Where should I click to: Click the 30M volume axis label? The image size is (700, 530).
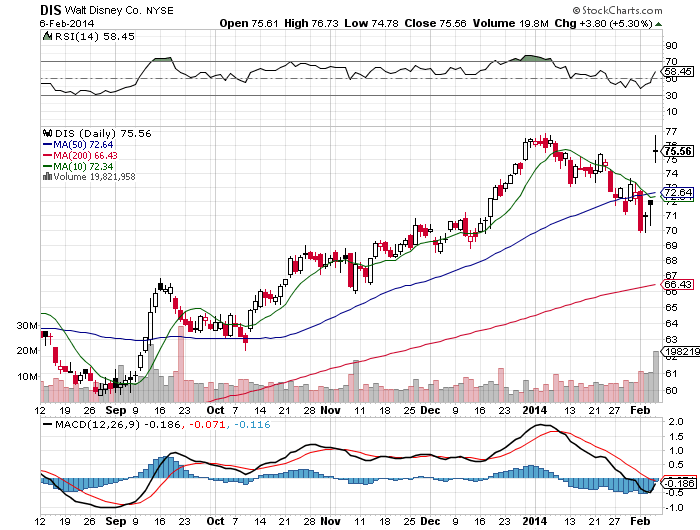pyautogui.click(x=27, y=326)
